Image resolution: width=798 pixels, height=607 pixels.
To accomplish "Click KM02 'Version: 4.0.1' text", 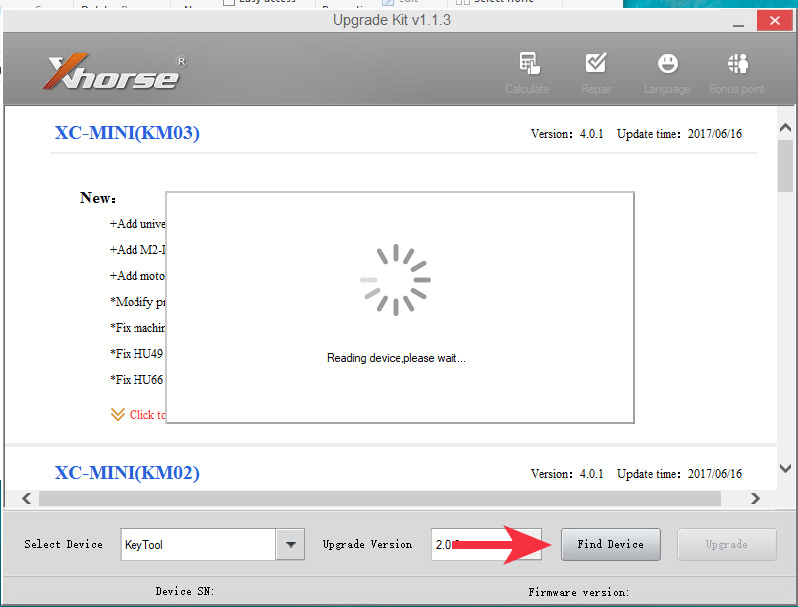I will pos(567,474).
